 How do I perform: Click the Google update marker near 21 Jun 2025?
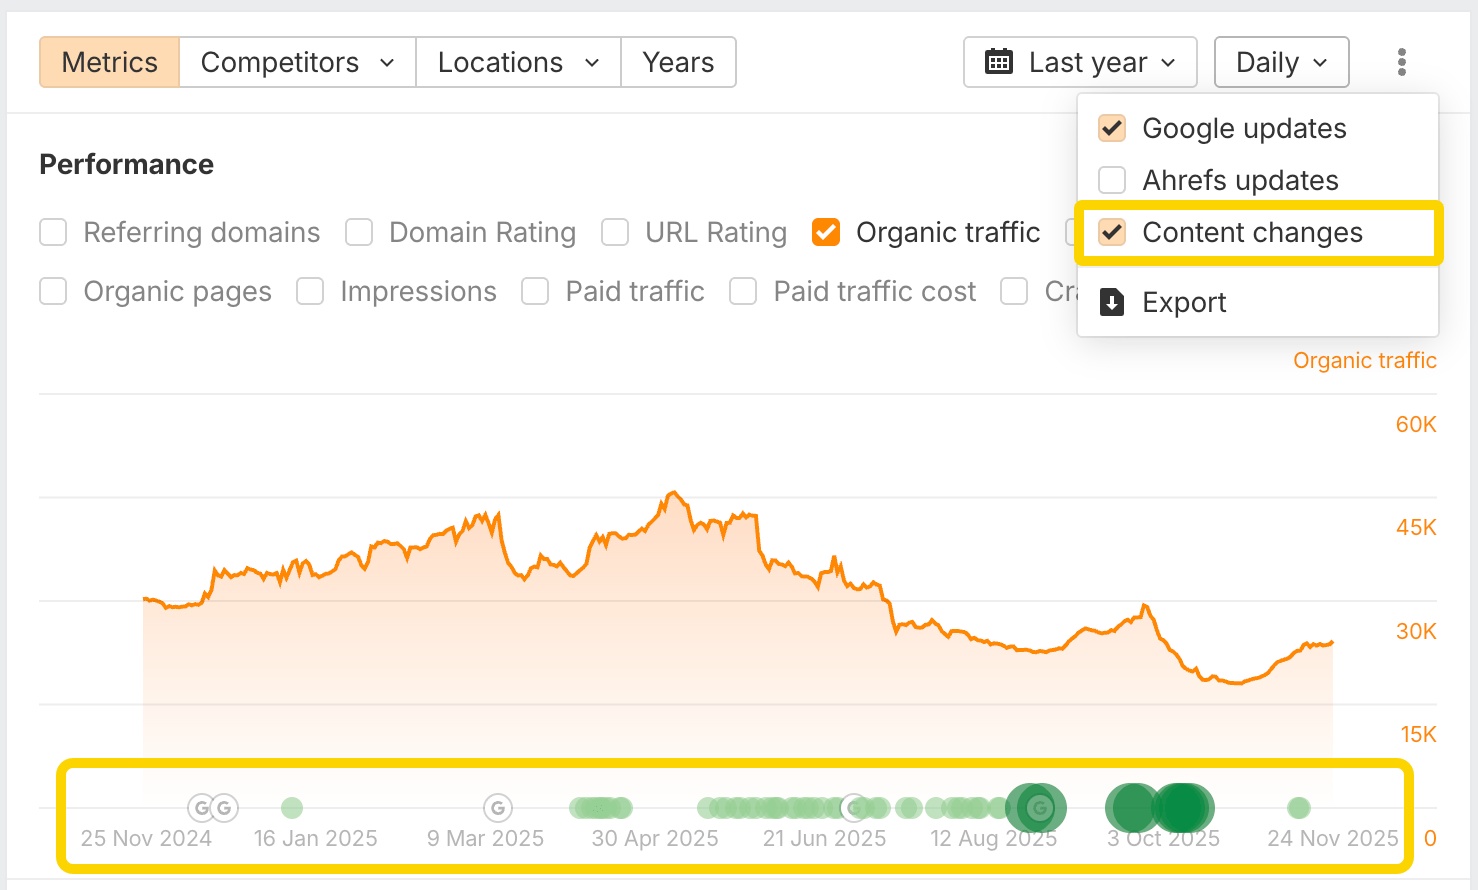854,807
